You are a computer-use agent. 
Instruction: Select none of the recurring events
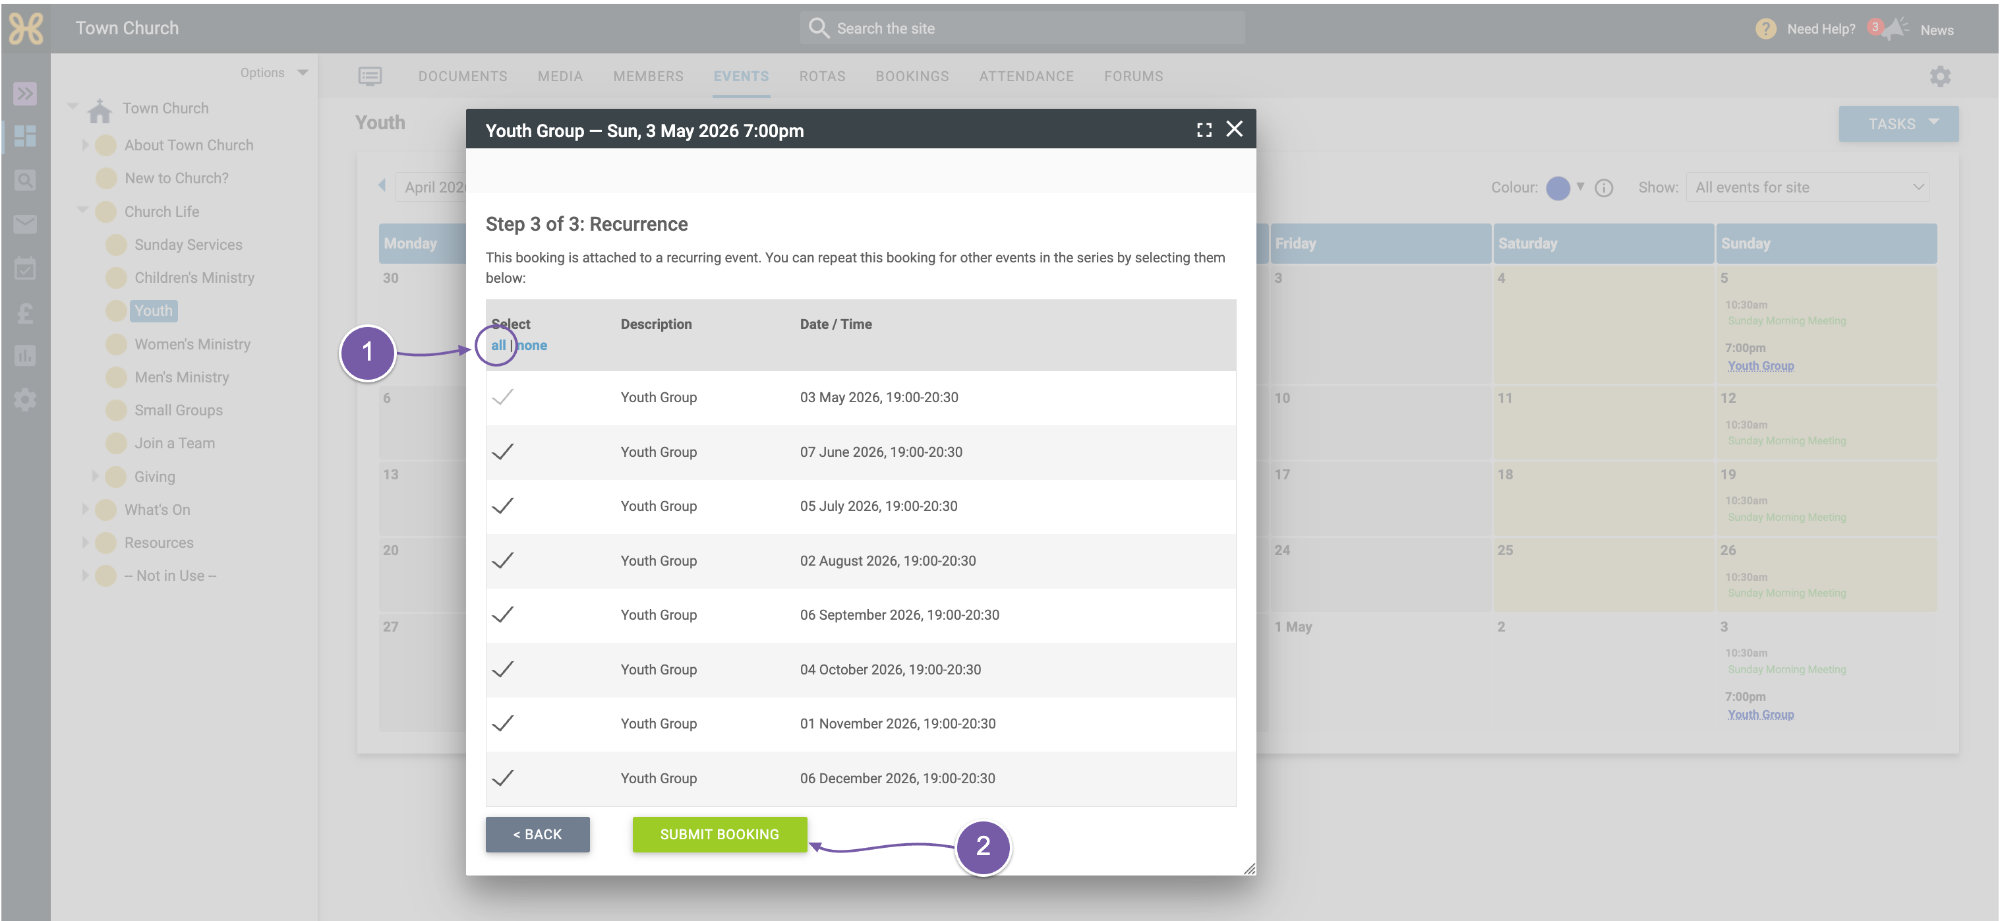(x=532, y=345)
